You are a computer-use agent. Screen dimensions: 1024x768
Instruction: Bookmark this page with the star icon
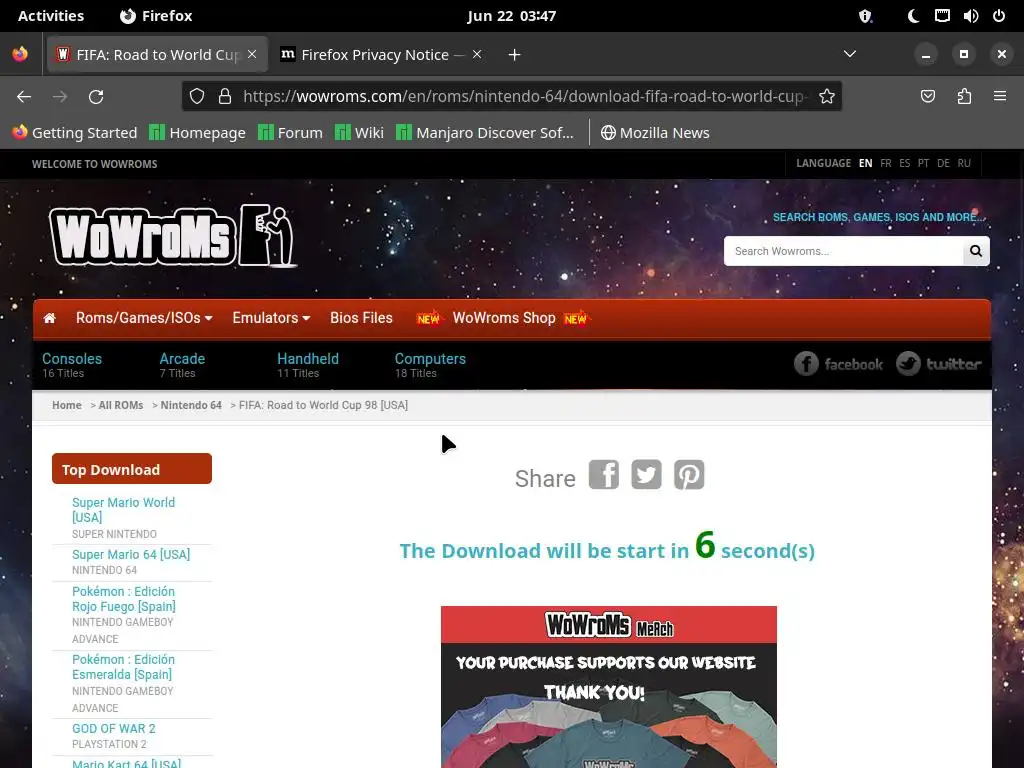(827, 97)
